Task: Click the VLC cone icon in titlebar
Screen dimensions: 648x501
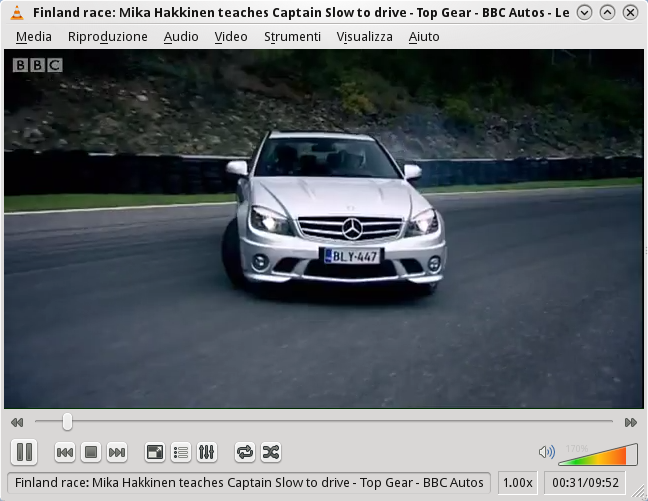Action: pyautogui.click(x=17, y=12)
